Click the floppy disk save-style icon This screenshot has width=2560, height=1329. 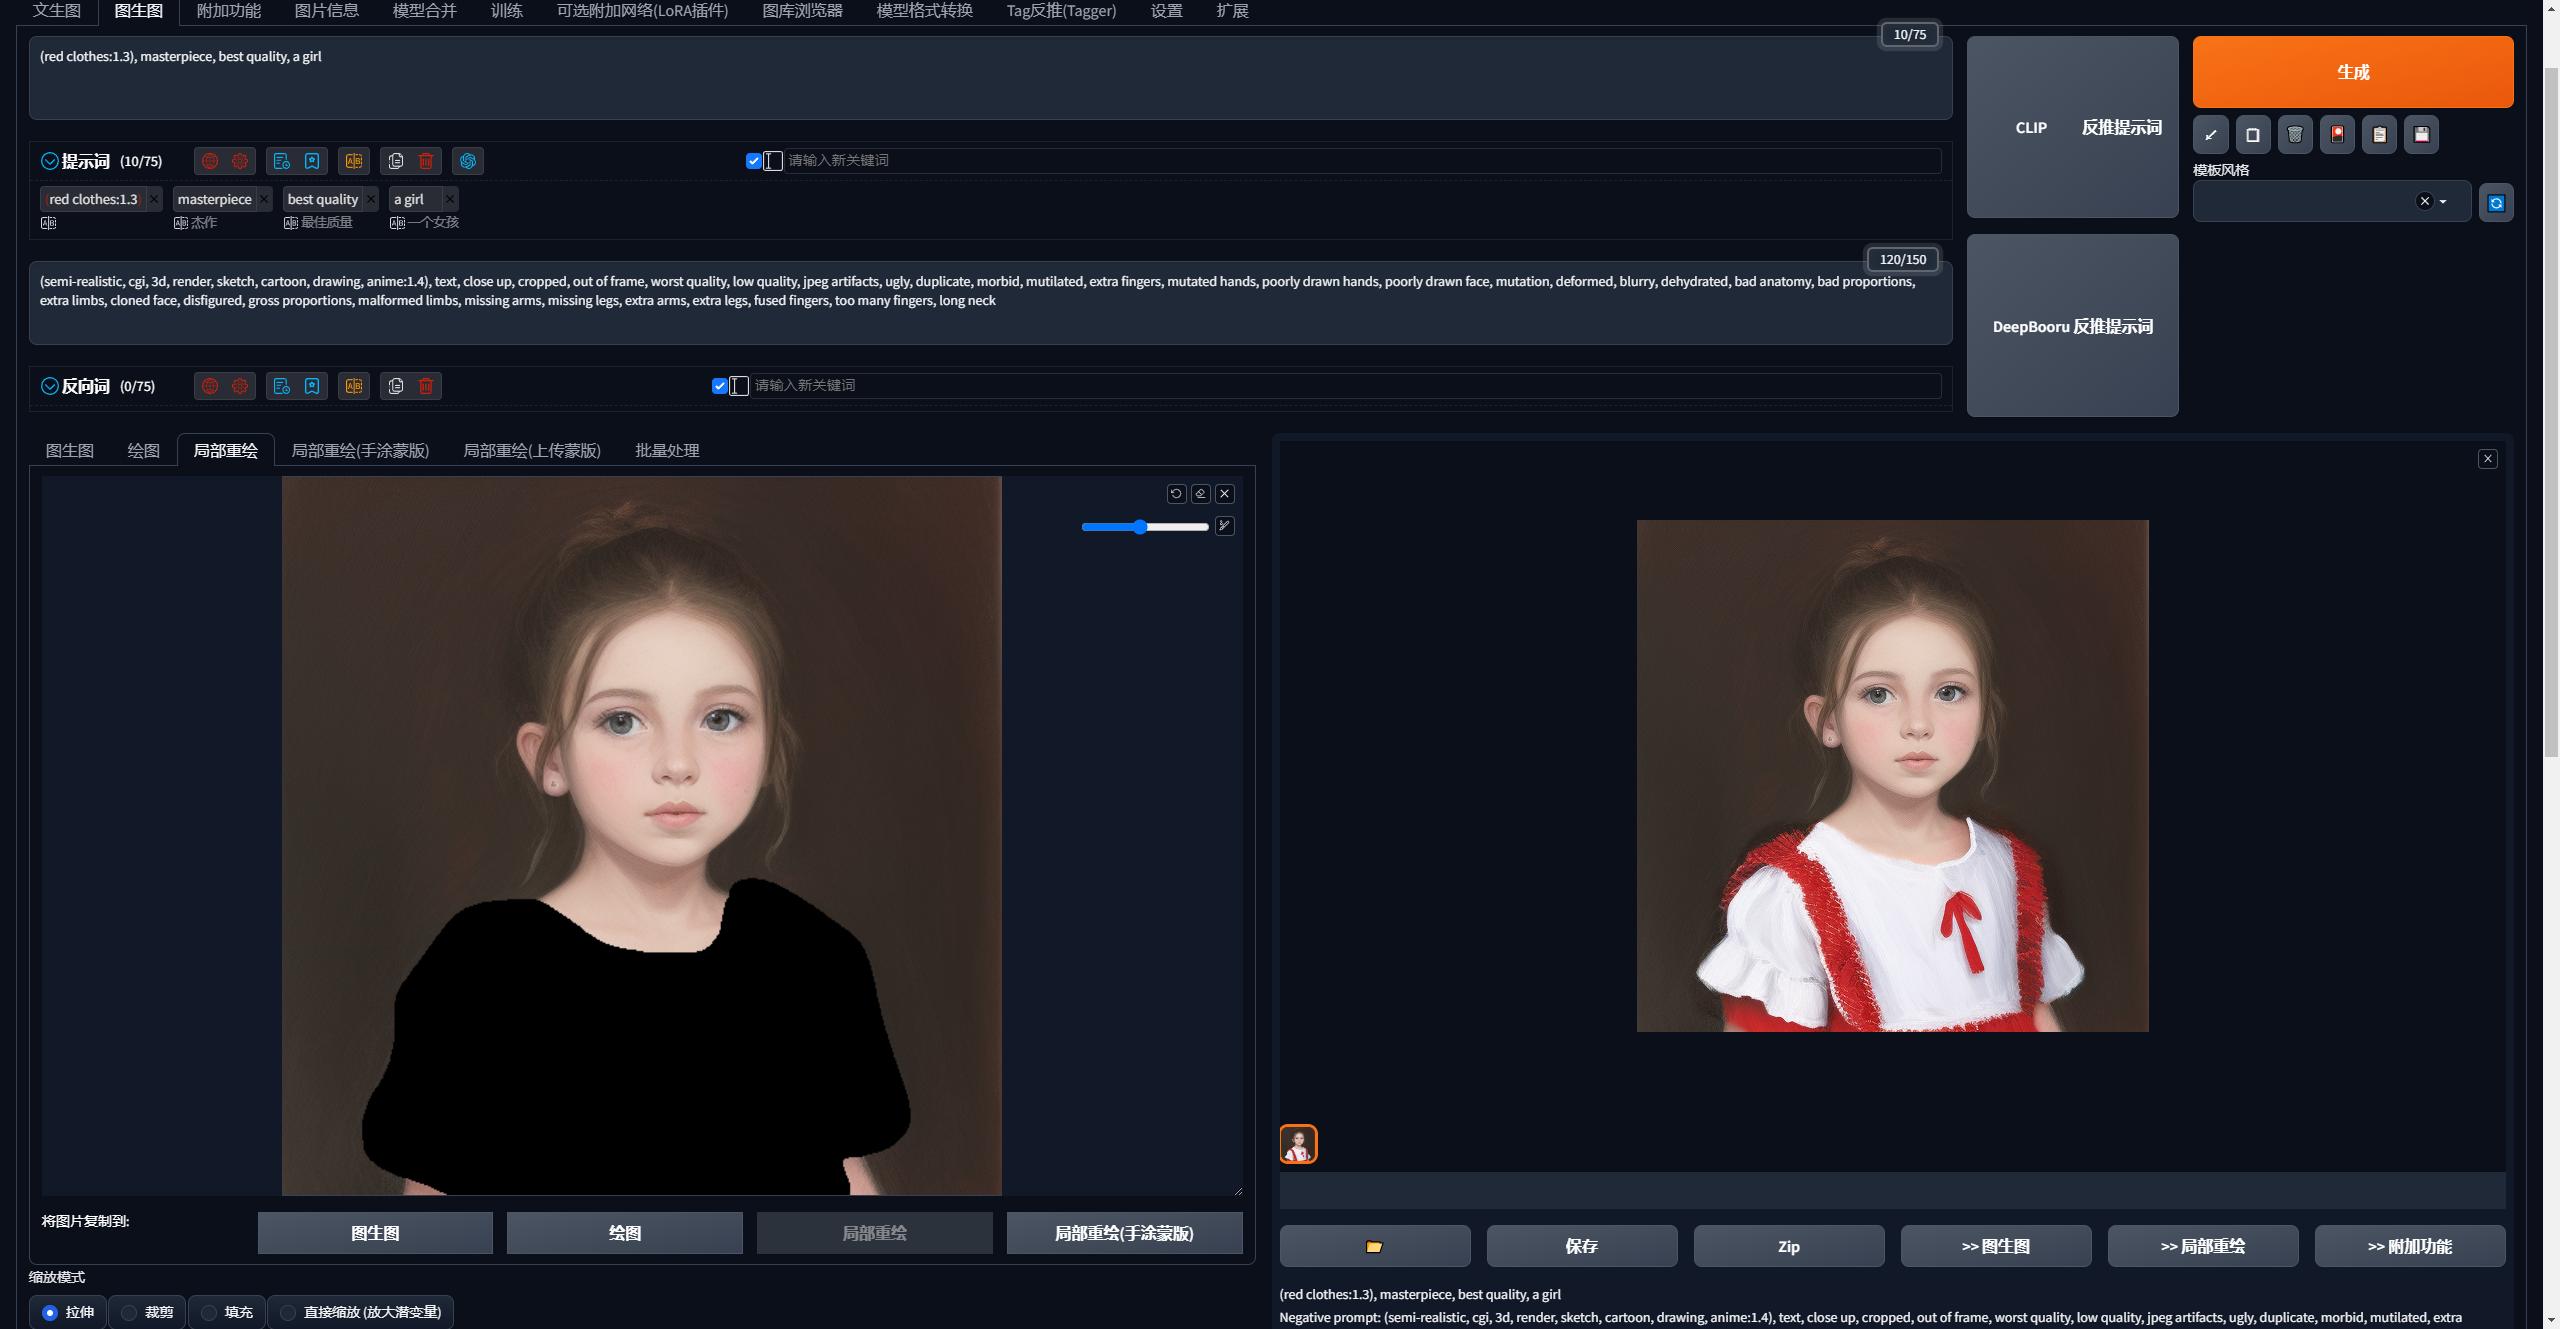2421,134
